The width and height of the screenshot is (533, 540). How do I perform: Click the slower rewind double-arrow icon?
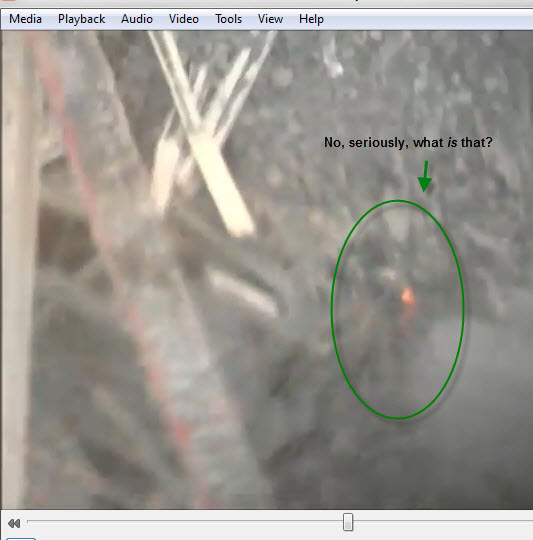point(14,523)
